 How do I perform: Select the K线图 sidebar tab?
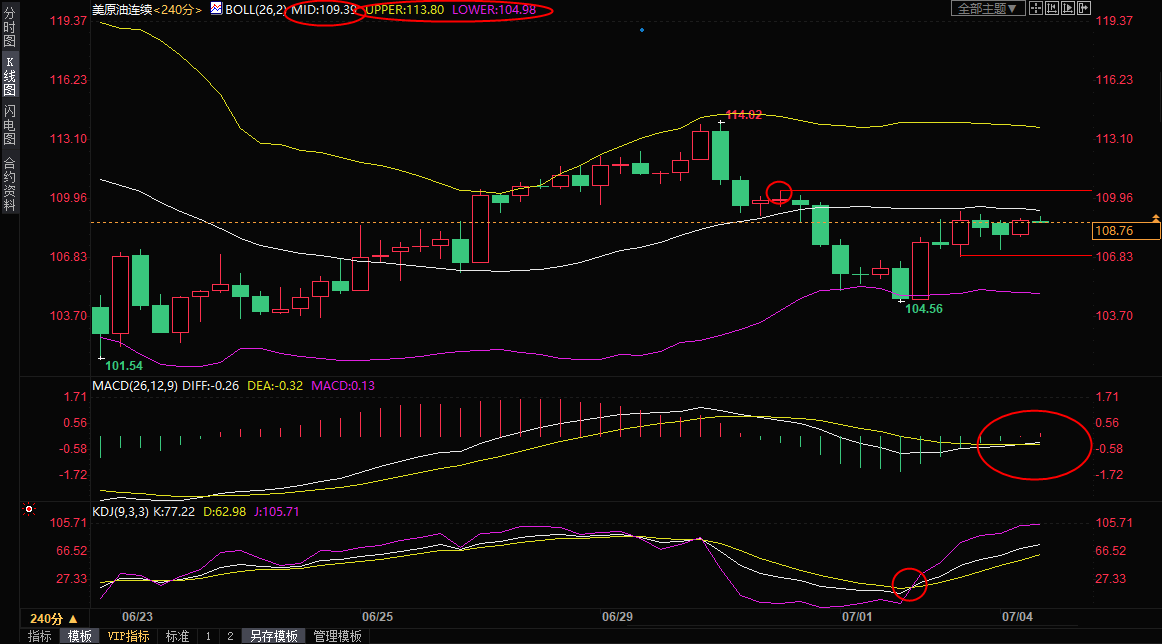pyautogui.click(x=9, y=75)
